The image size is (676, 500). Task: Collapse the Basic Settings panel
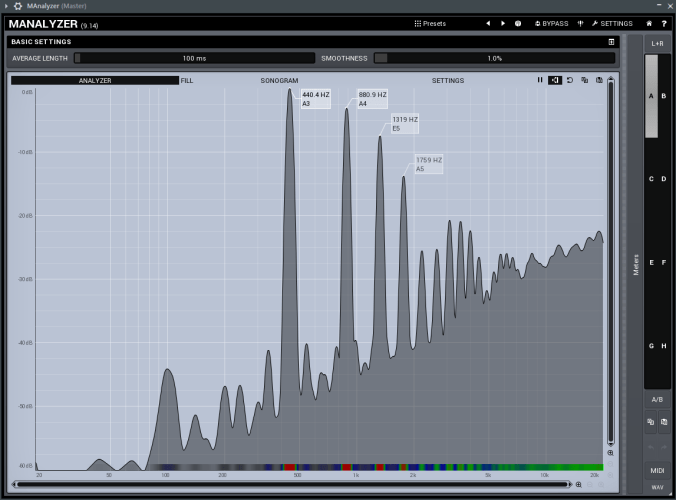pos(611,42)
